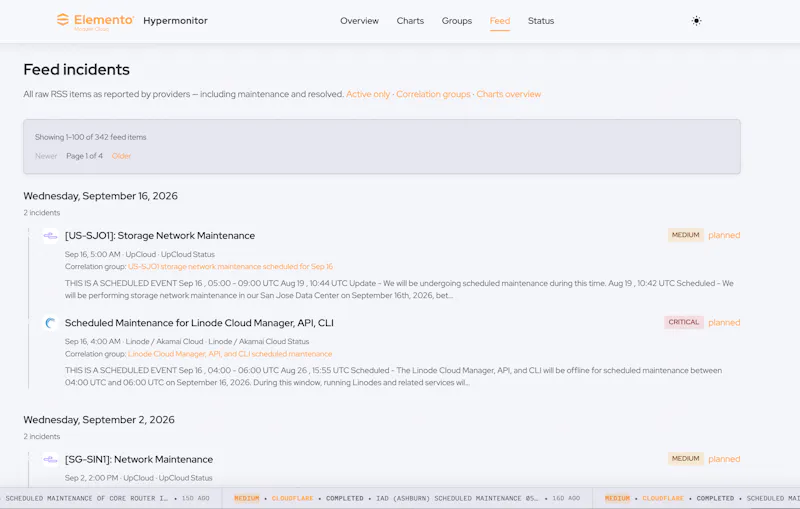
Task: Click the CRITICAL badge on Linode incident
Action: (x=684, y=322)
